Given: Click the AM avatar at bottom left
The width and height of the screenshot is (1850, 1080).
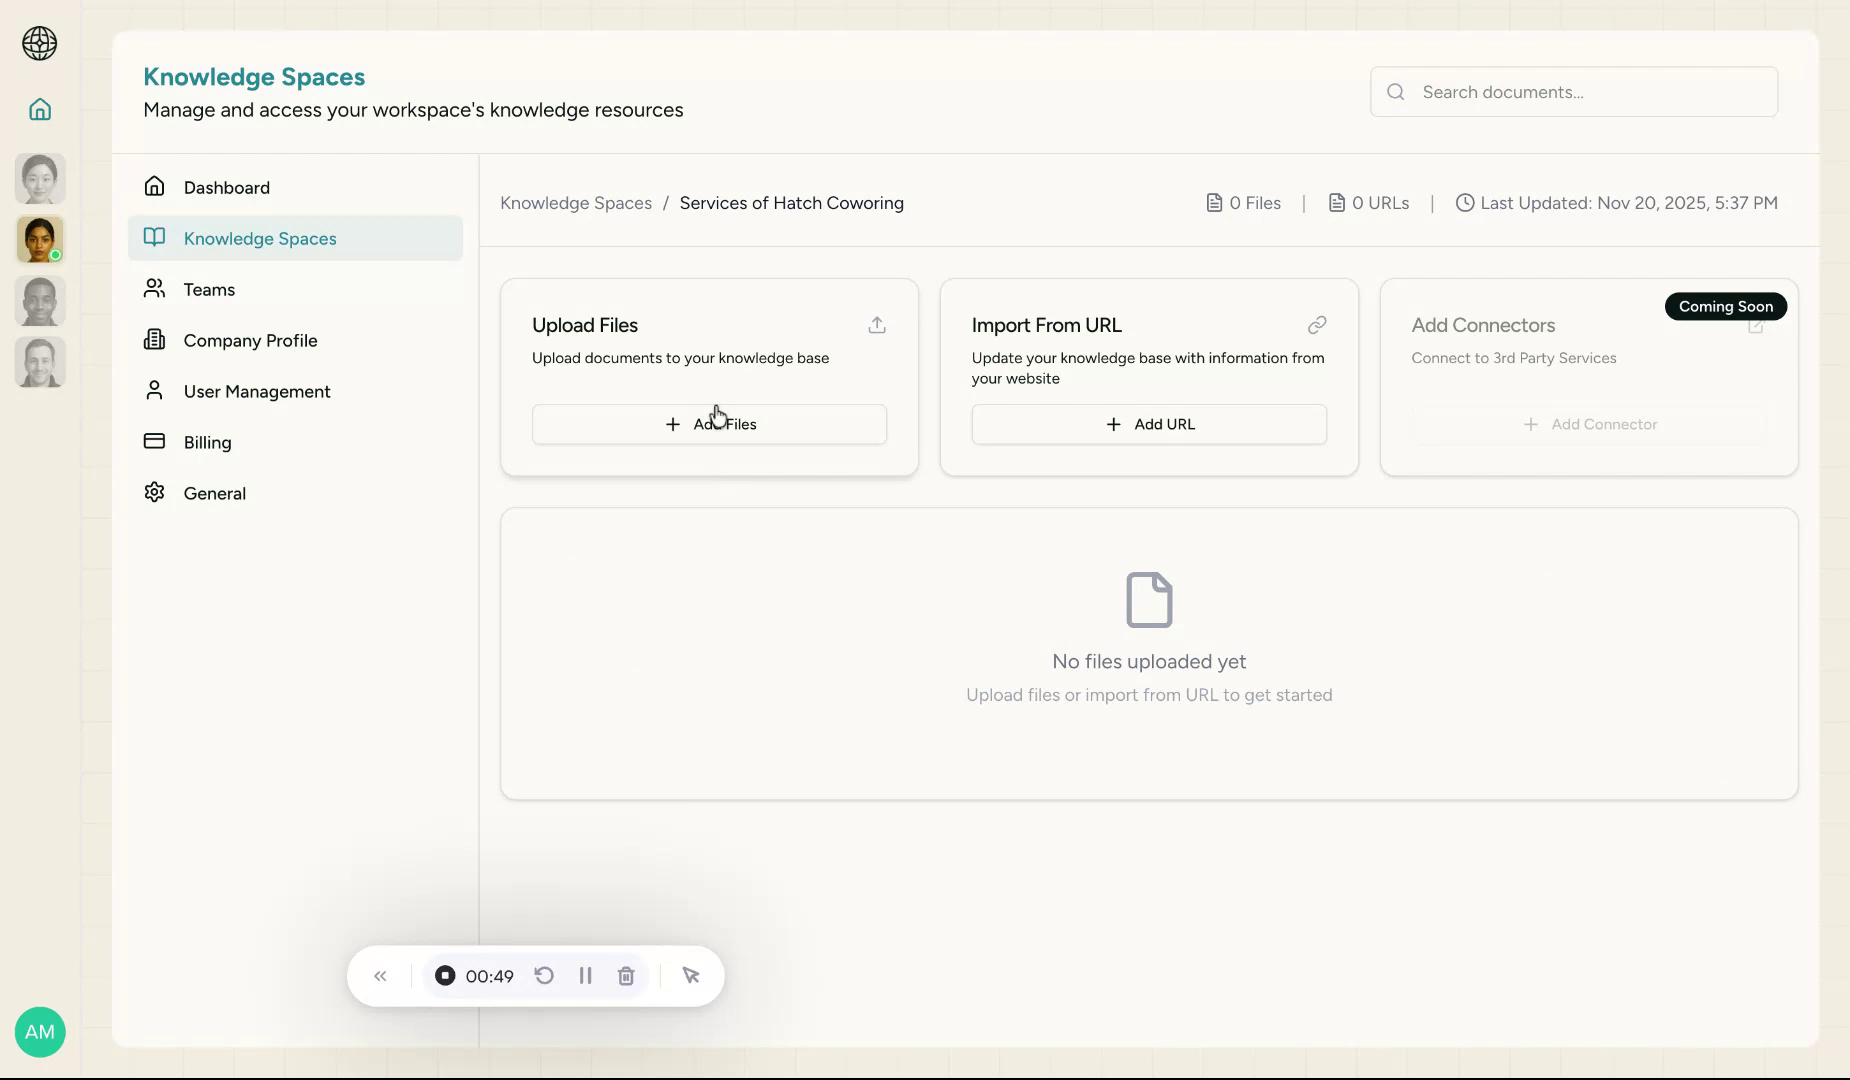Looking at the screenshot, I should coord(40,1031).
